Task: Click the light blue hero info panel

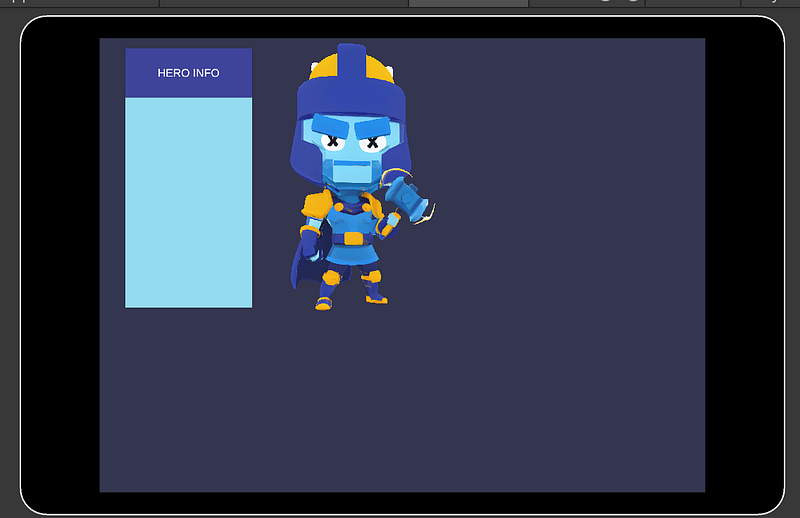Action: coord(188,203)
